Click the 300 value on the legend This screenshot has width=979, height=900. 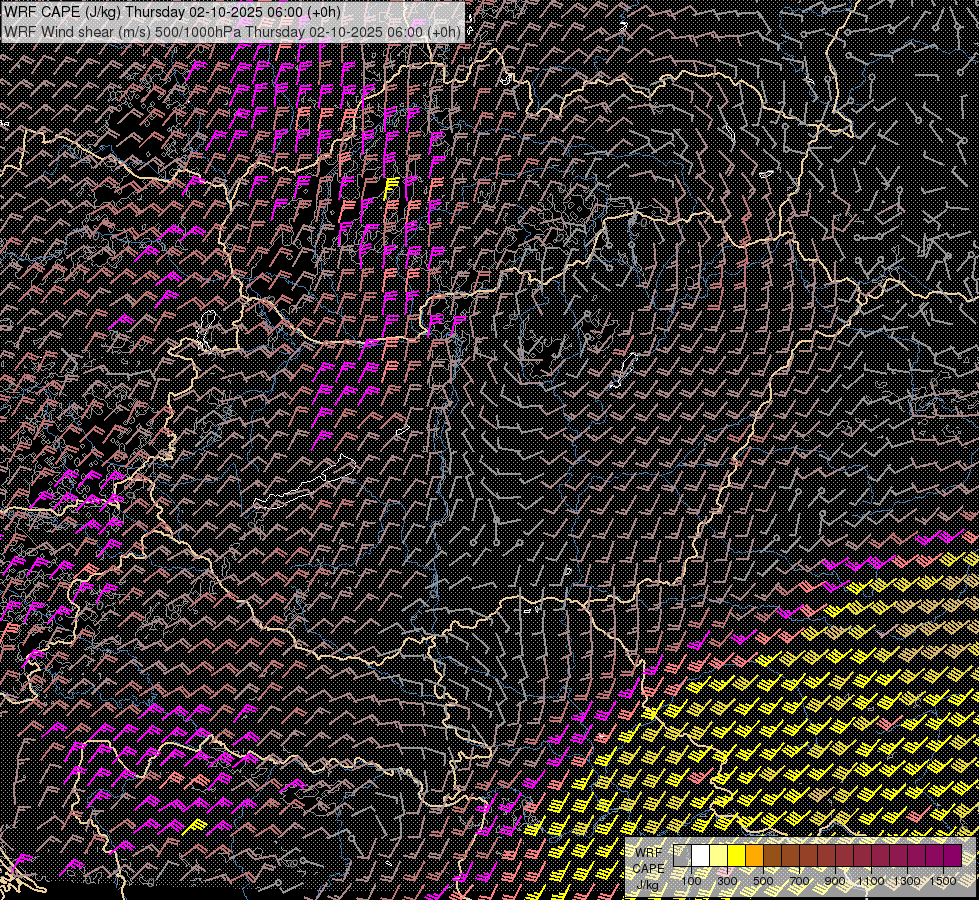[727, 881]
